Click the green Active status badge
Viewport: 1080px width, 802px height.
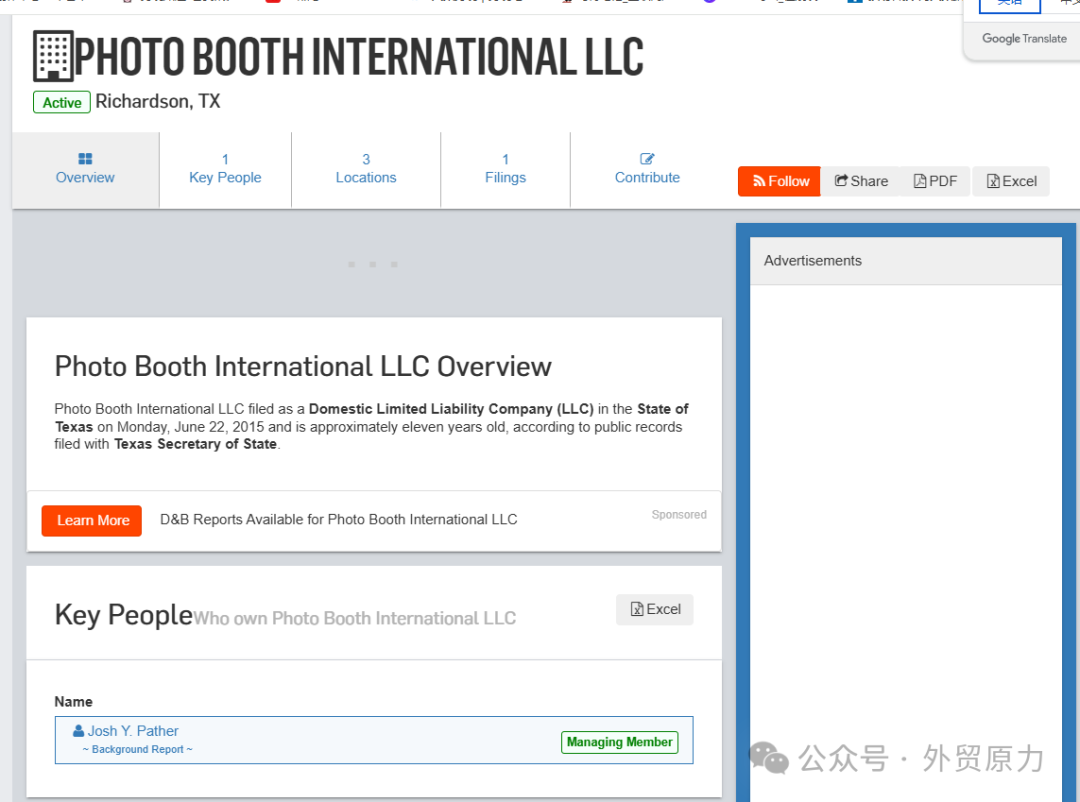pos(62,102)
